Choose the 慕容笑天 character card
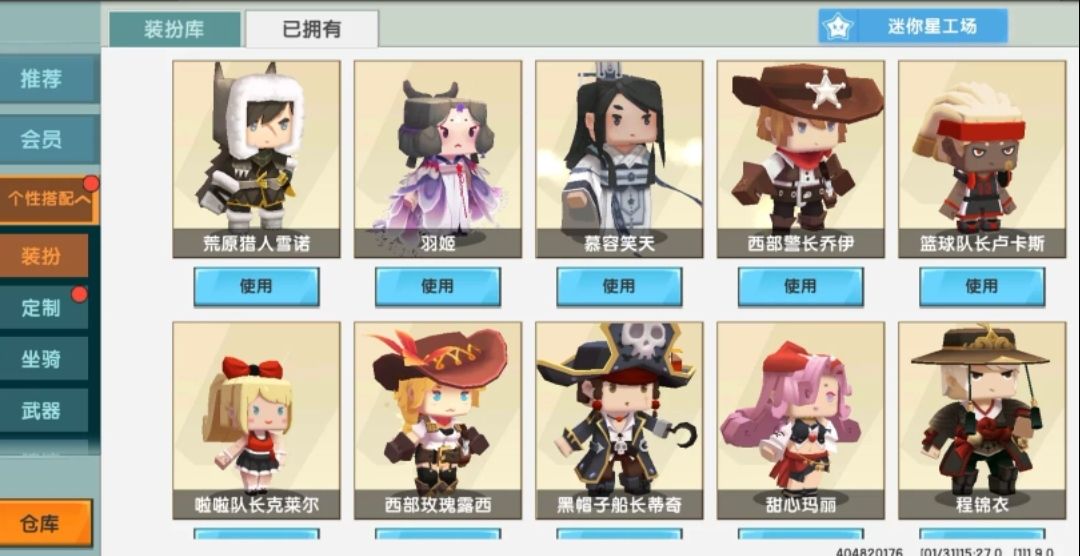1080x556 pixels. (x=619, y=159)
